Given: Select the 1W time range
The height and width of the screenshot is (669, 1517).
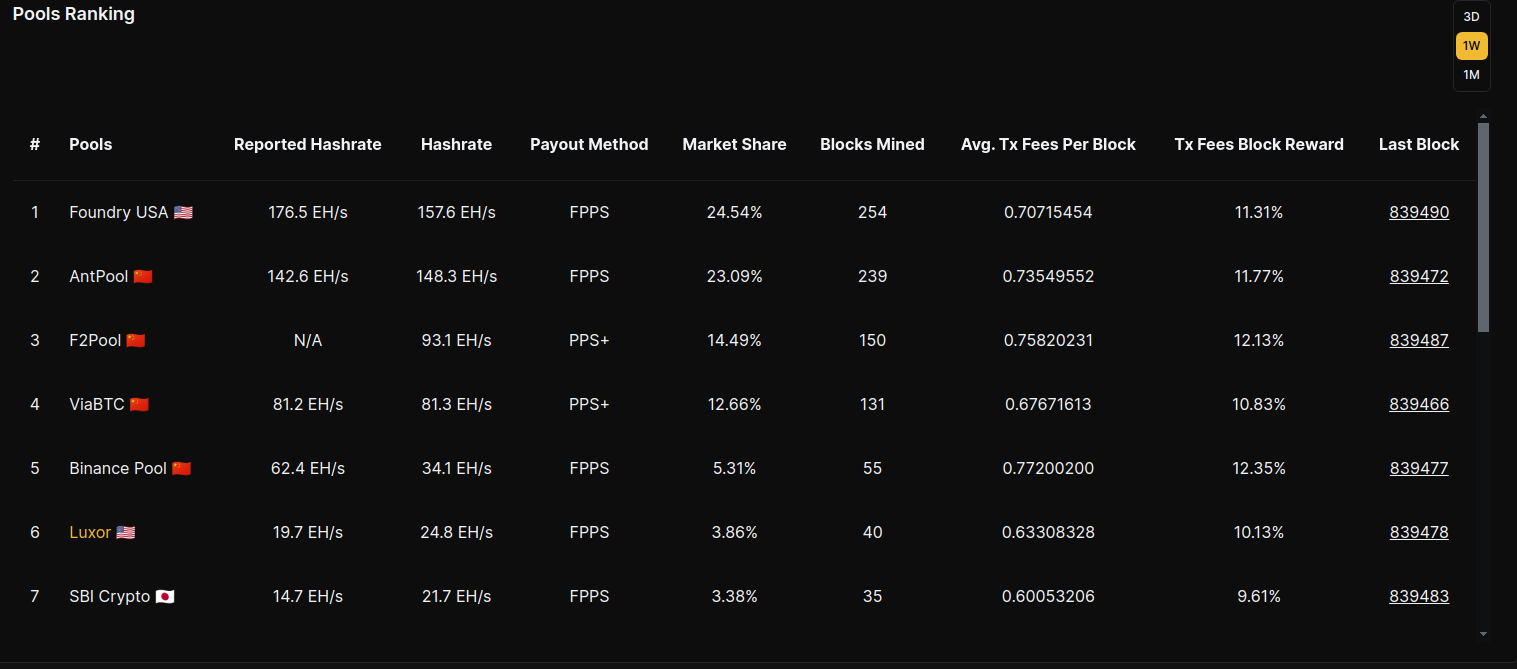Looking at the screenshot, I should click(x=1471, y=46).
